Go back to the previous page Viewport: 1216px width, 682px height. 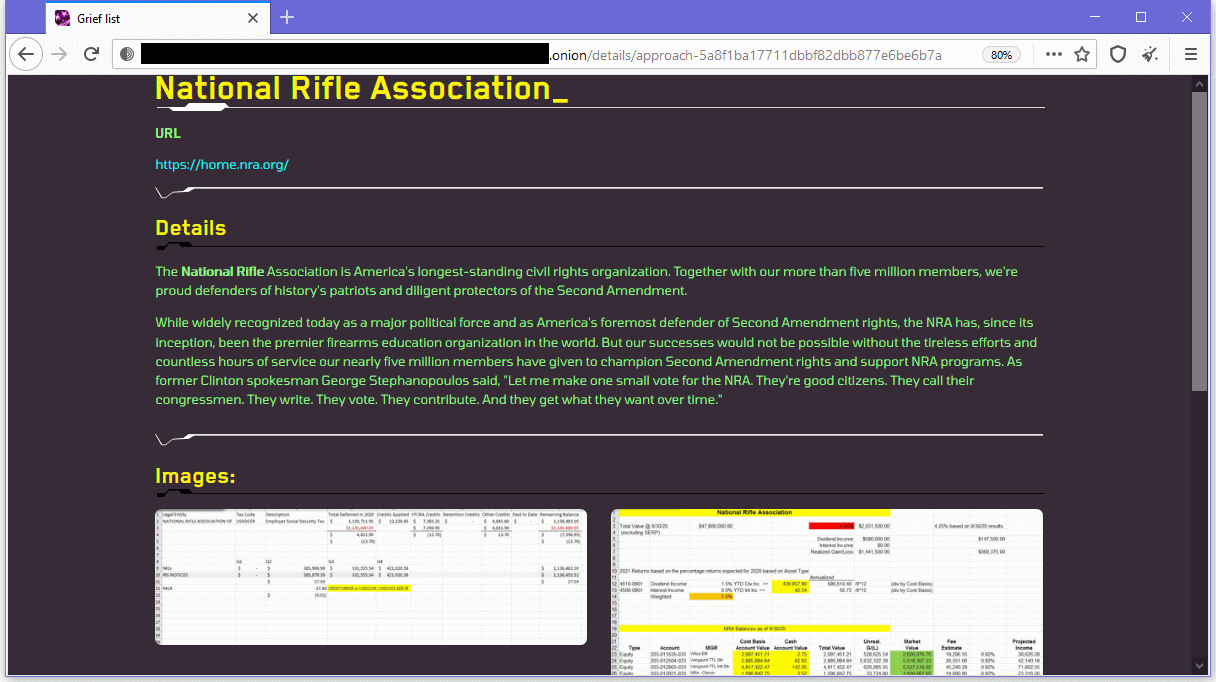tap(26, 54)
